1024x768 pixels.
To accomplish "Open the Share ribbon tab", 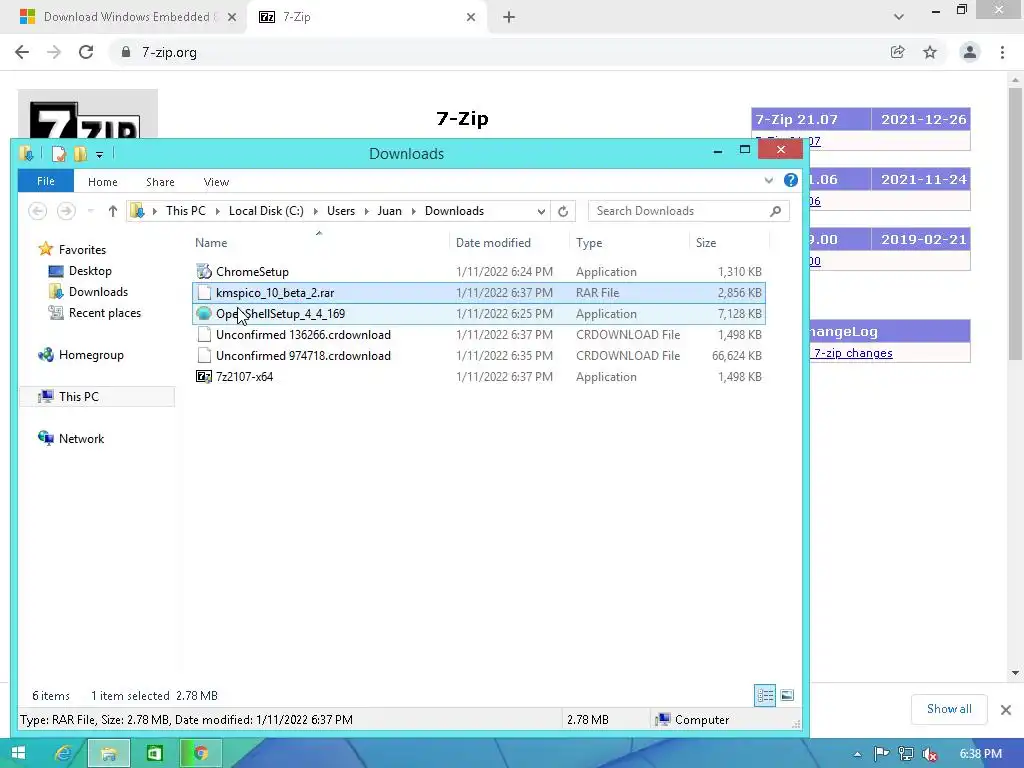I will [160, 182].
